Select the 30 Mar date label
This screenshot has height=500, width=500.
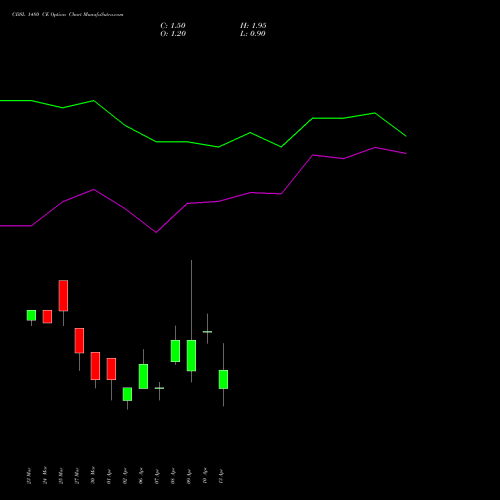click(93, 476)
